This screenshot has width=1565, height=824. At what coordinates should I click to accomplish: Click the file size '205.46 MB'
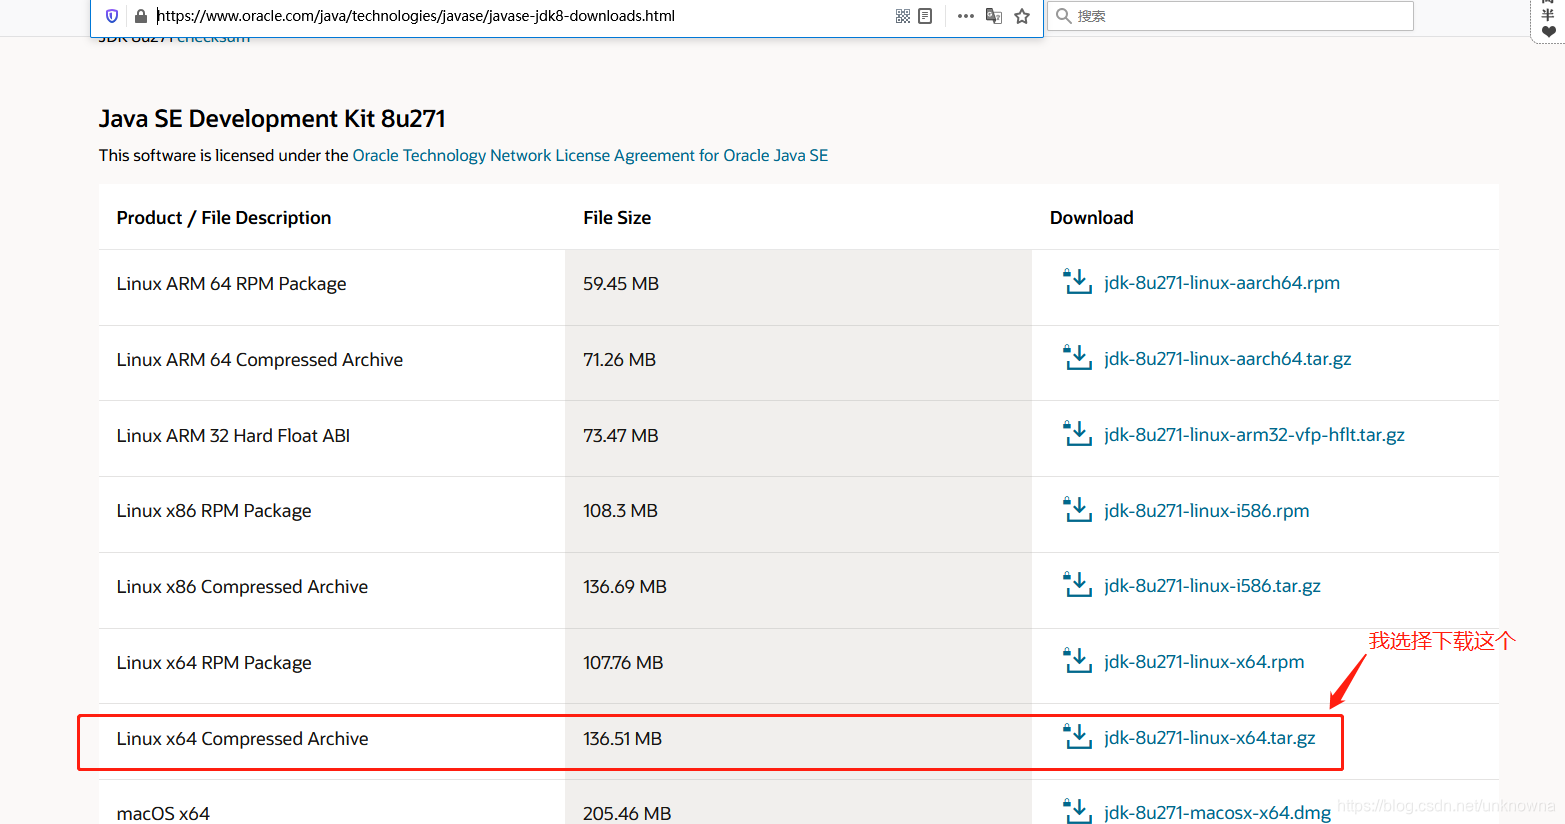point(627,813)
